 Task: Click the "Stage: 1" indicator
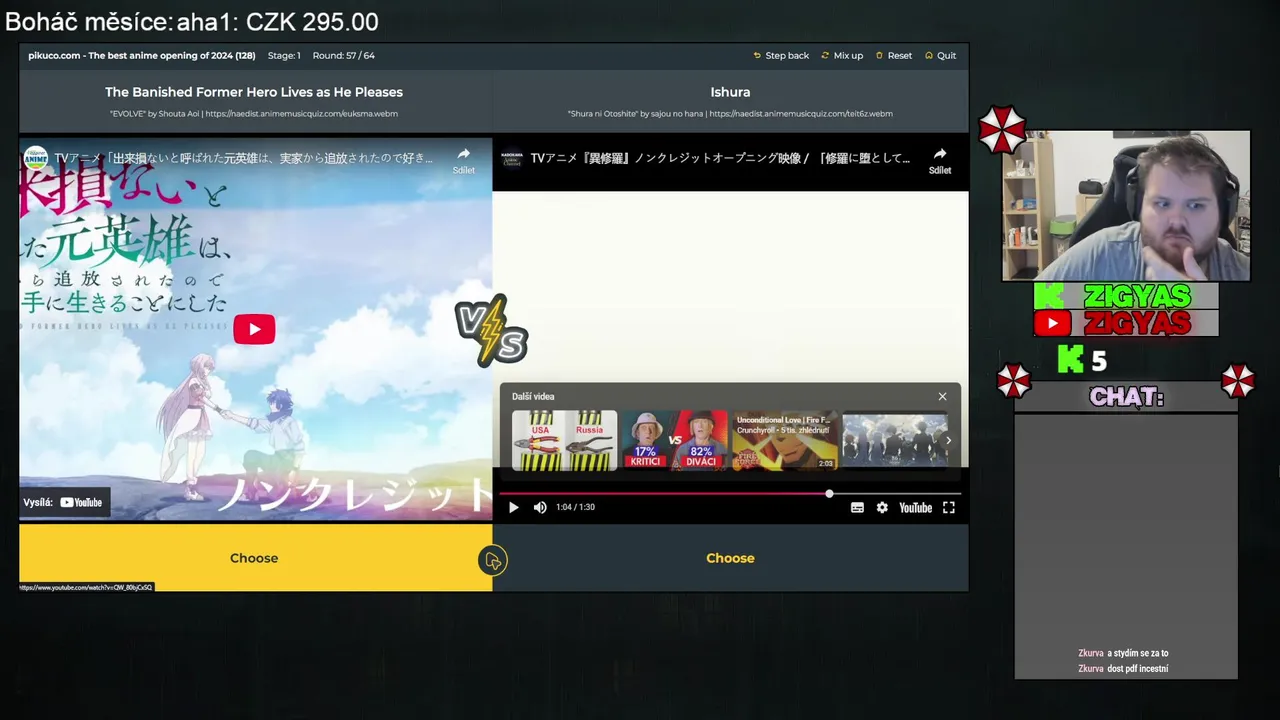(x=284, y=56)
